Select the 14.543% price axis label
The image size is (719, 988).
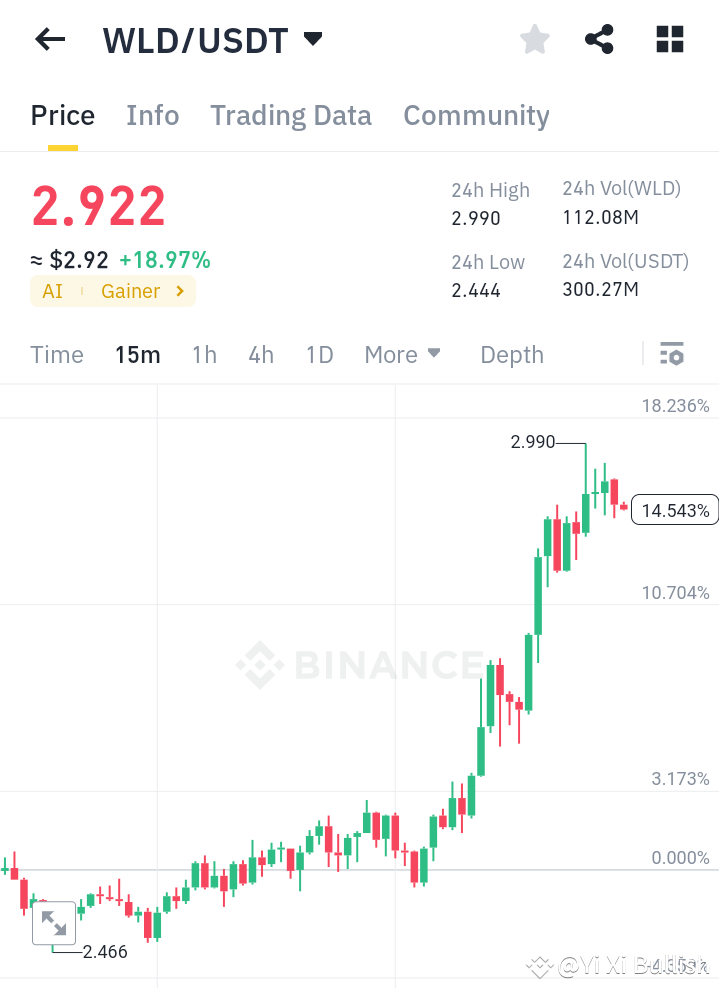674,510
